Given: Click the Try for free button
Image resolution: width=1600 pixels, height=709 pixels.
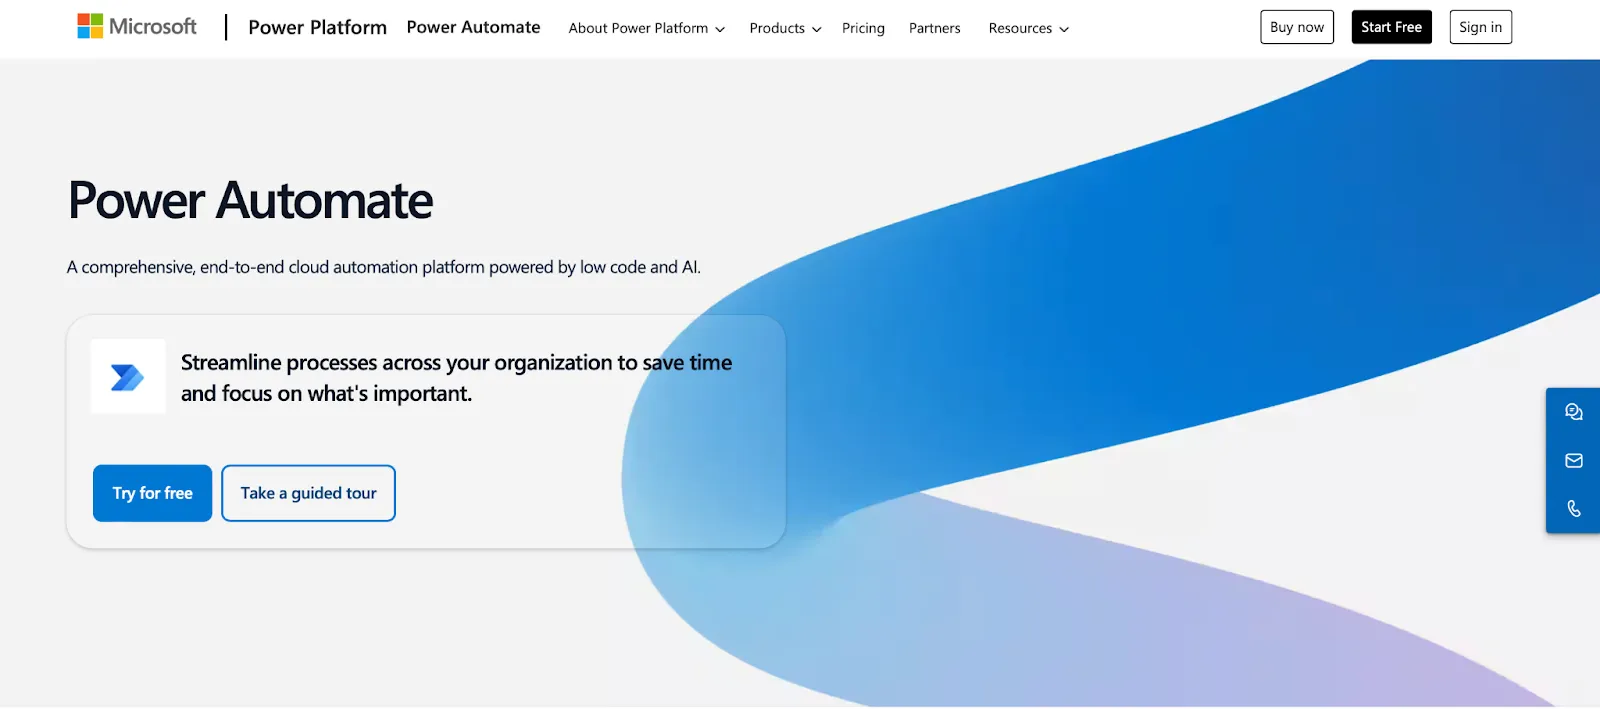Looking at the screenshot, I should (x=152, y=493).
